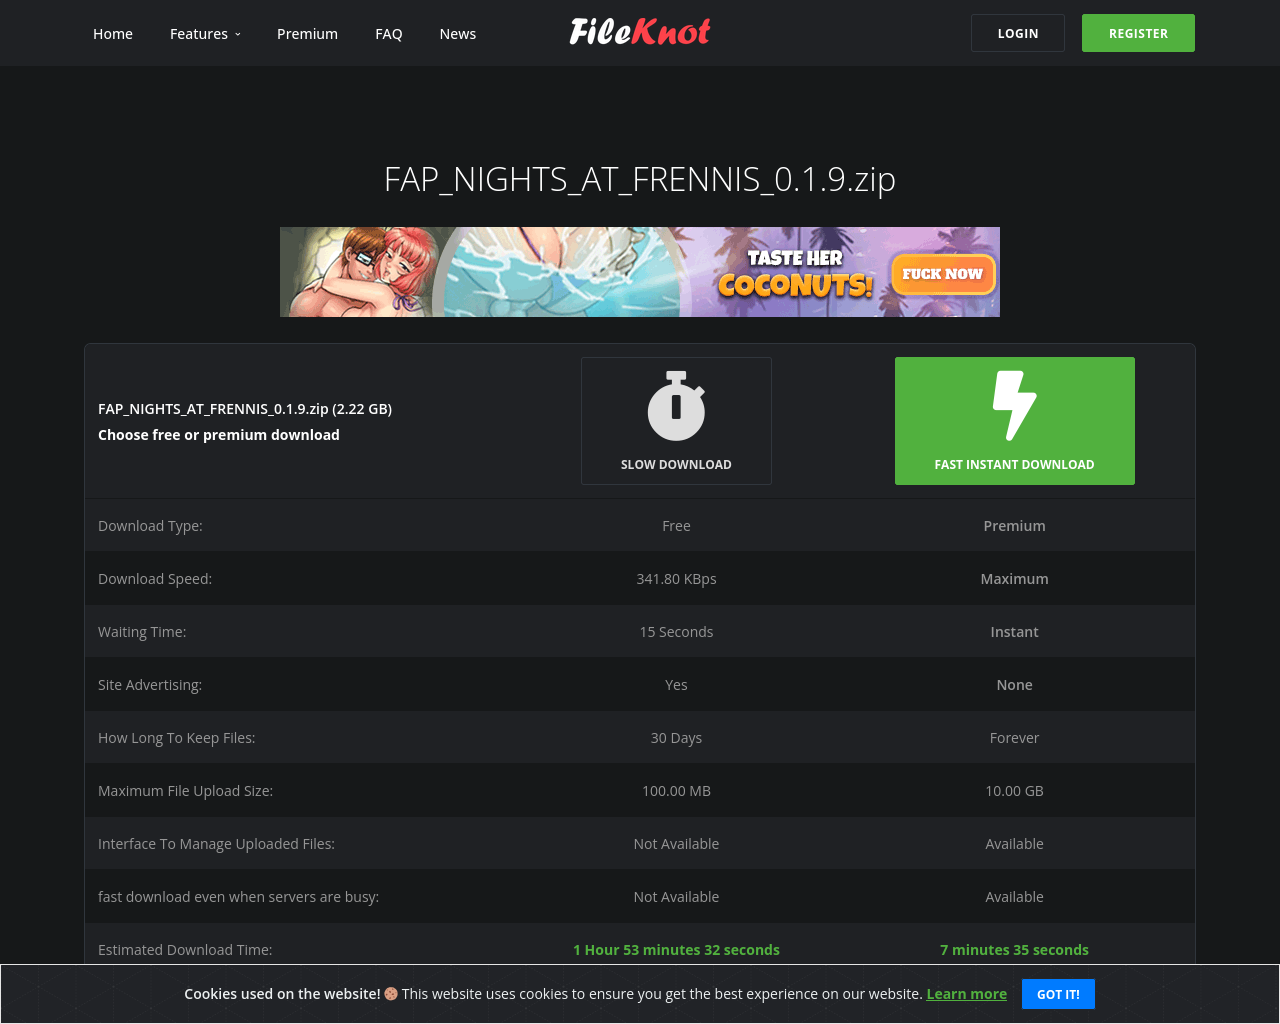1280x1024 pixels.
Task: Click the cookie emoji in the notice
Action: [x=391, y=994]
